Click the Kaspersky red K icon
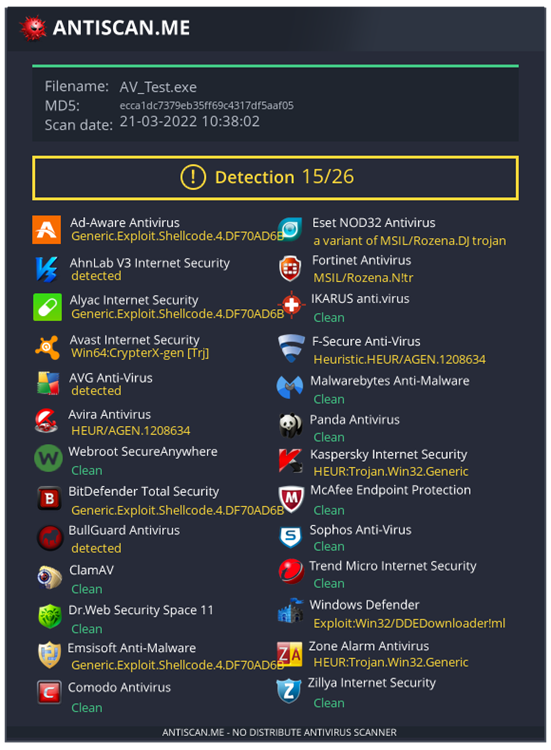This screenshot has height=750, width=551. 290,461
